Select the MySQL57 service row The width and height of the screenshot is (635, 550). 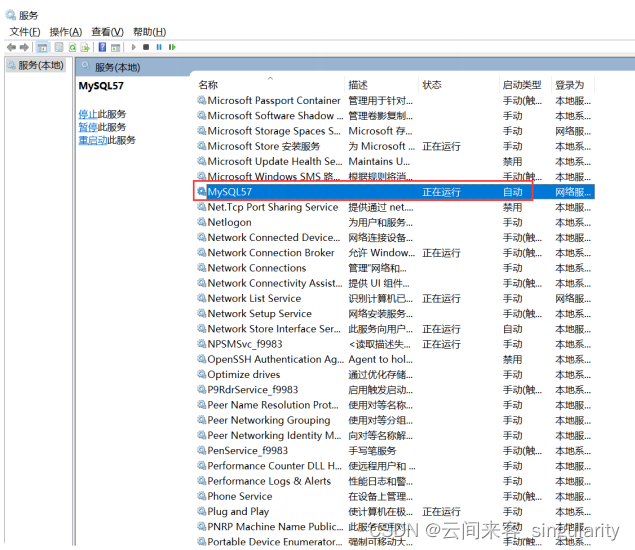pos(395,192)
